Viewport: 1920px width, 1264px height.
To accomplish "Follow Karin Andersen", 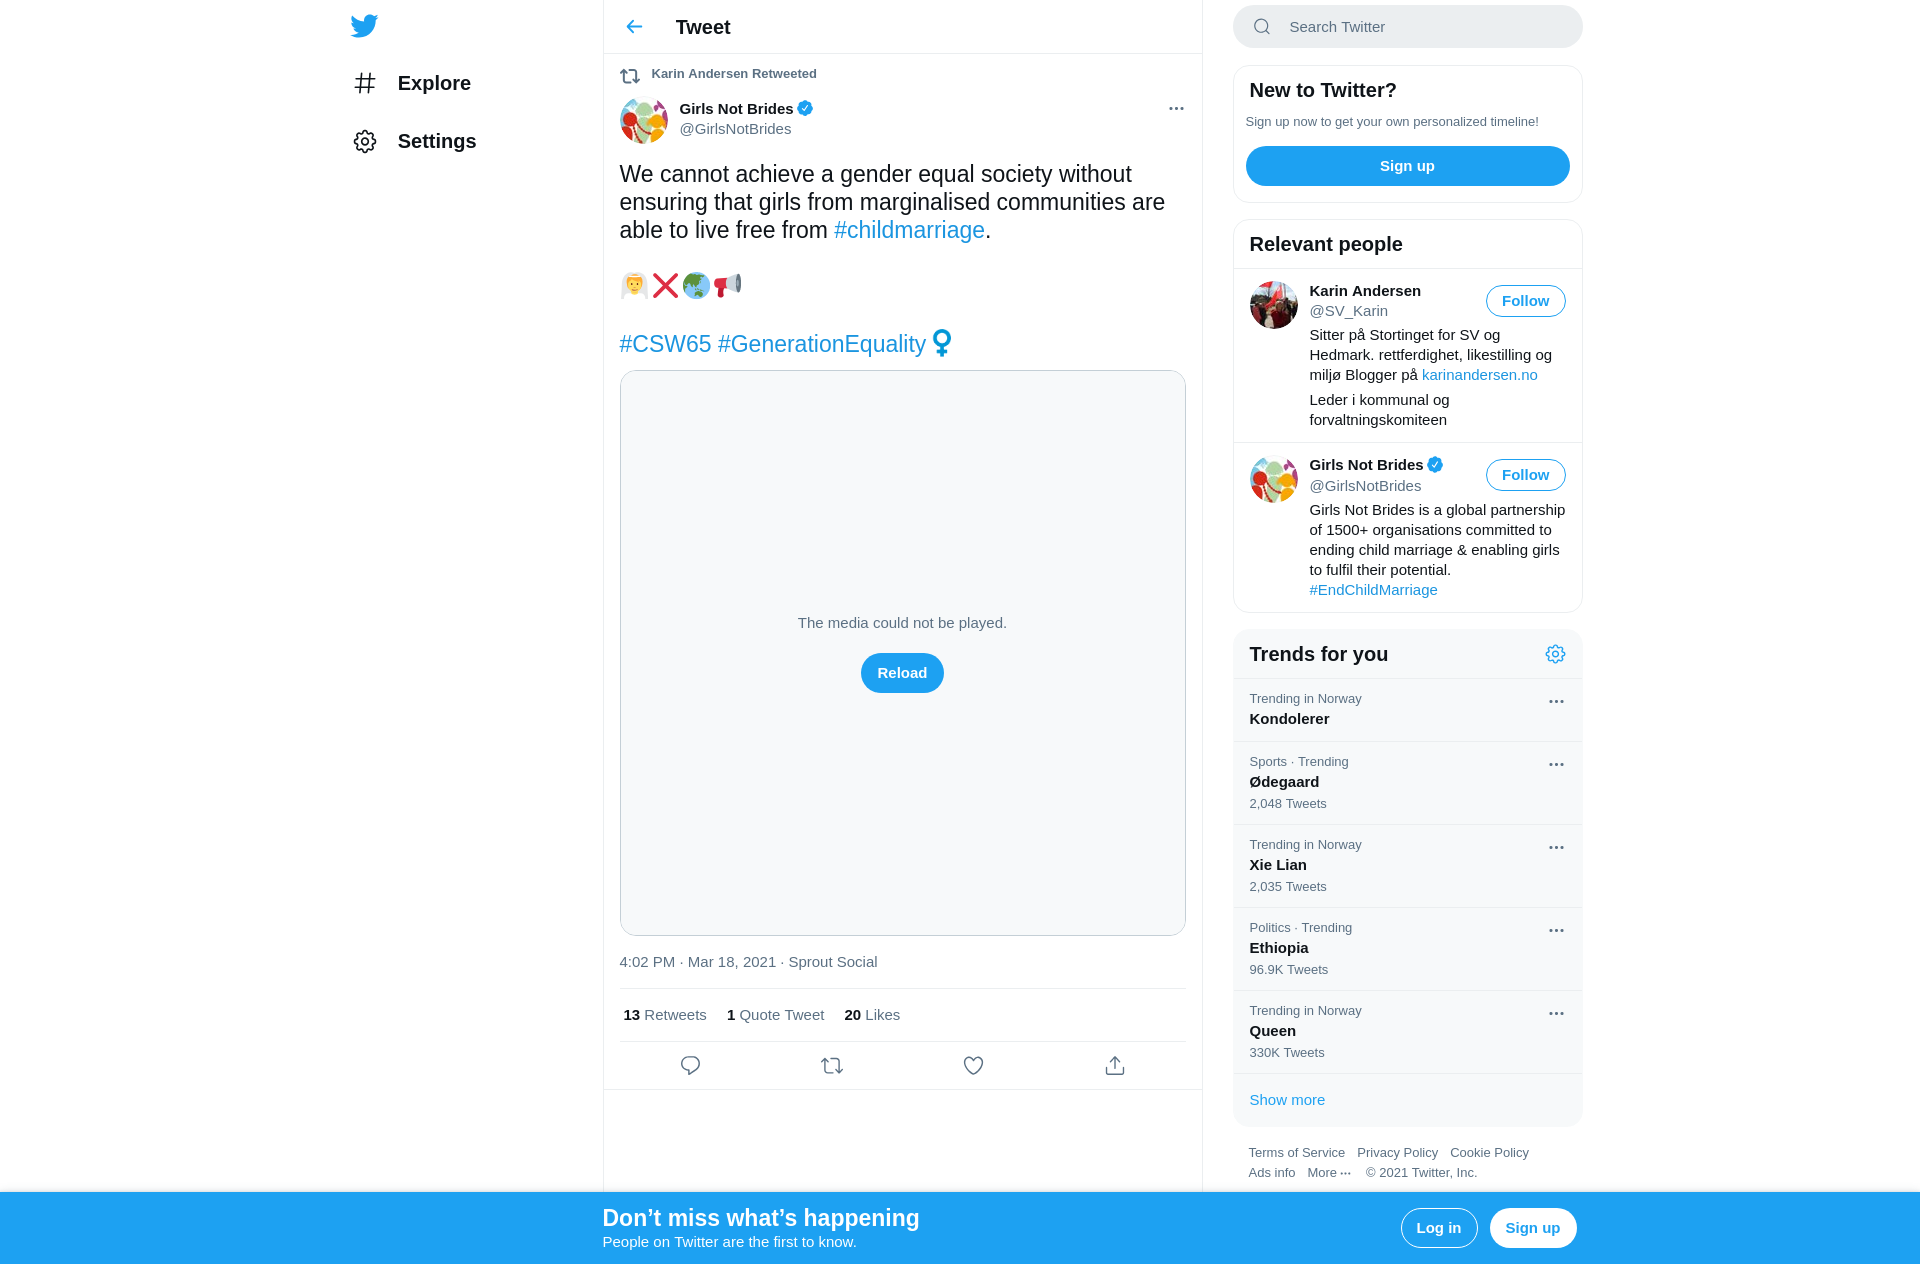I will [1525, 301].
